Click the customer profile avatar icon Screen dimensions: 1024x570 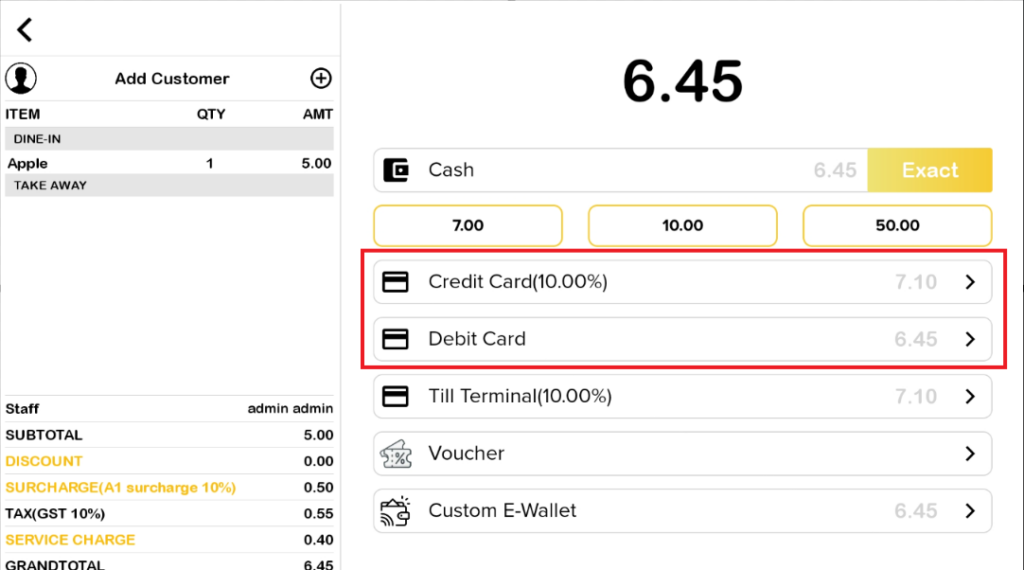(21, 78)
